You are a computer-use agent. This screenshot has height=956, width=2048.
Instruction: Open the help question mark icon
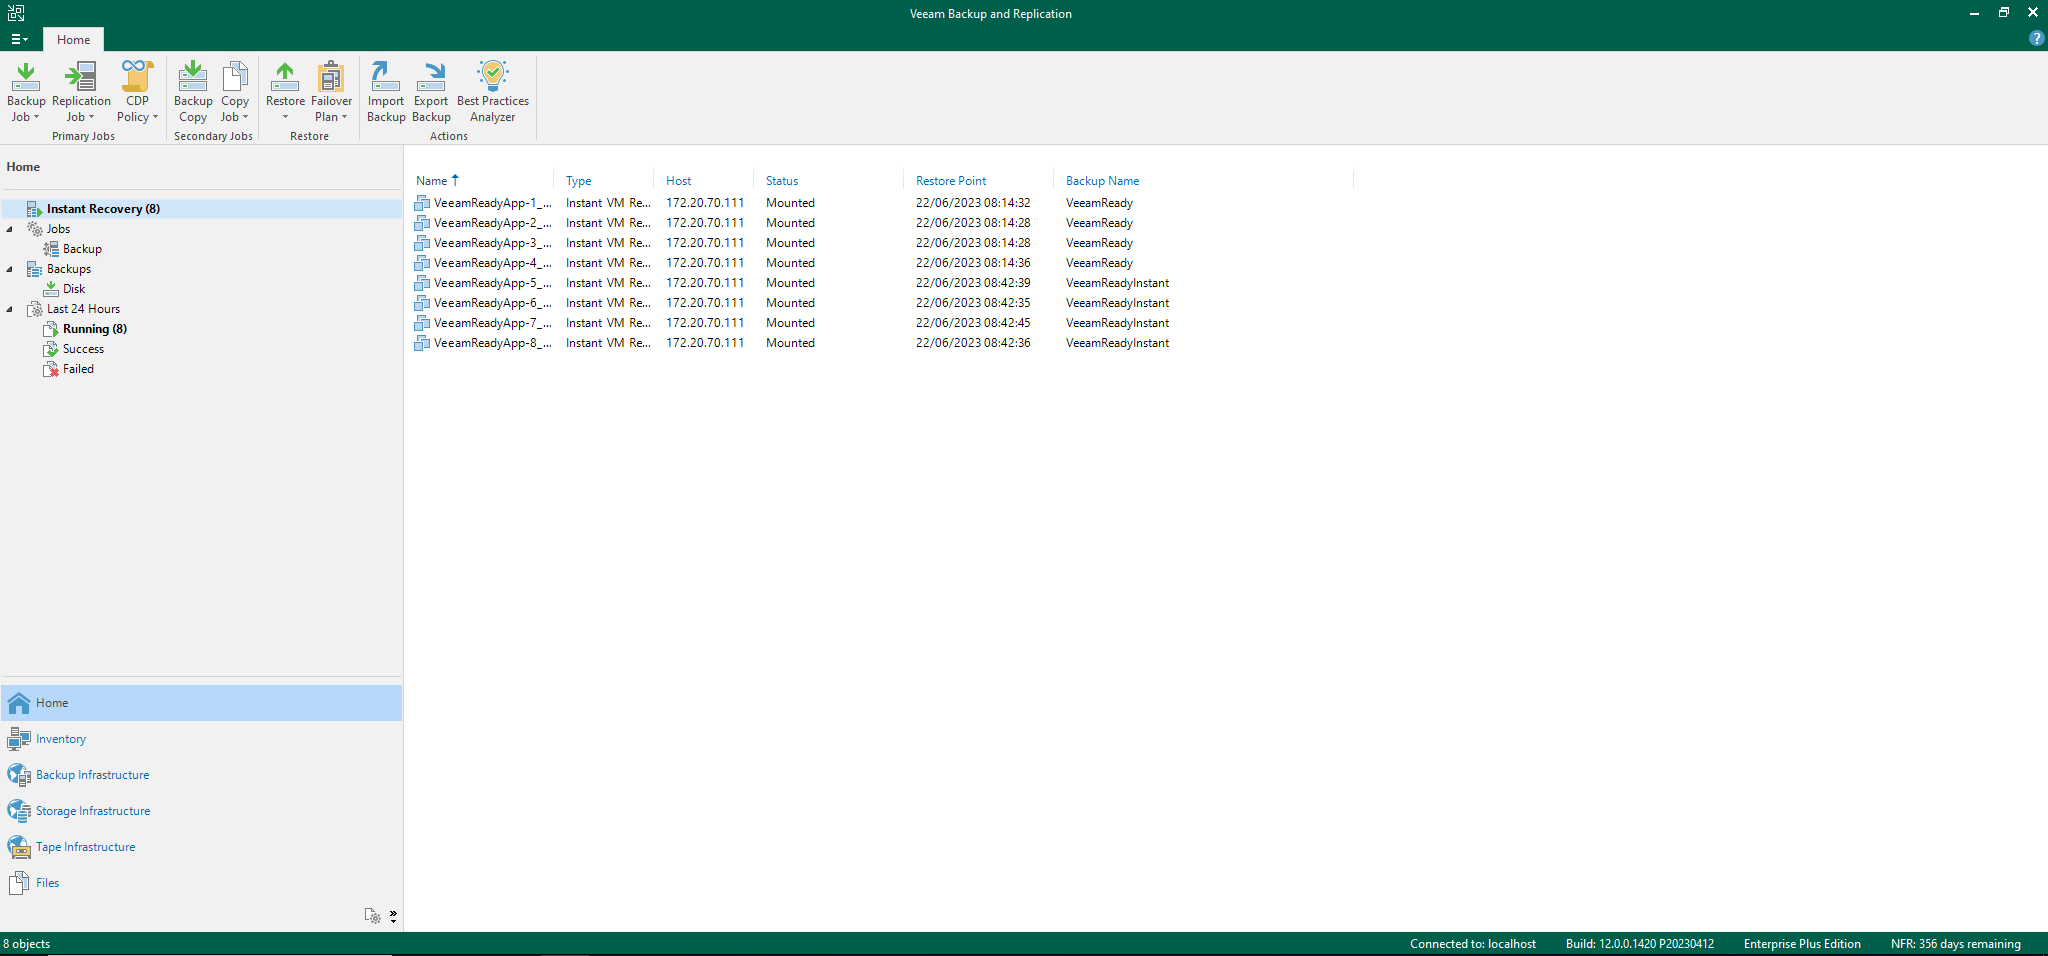[x=2036, y=38]
